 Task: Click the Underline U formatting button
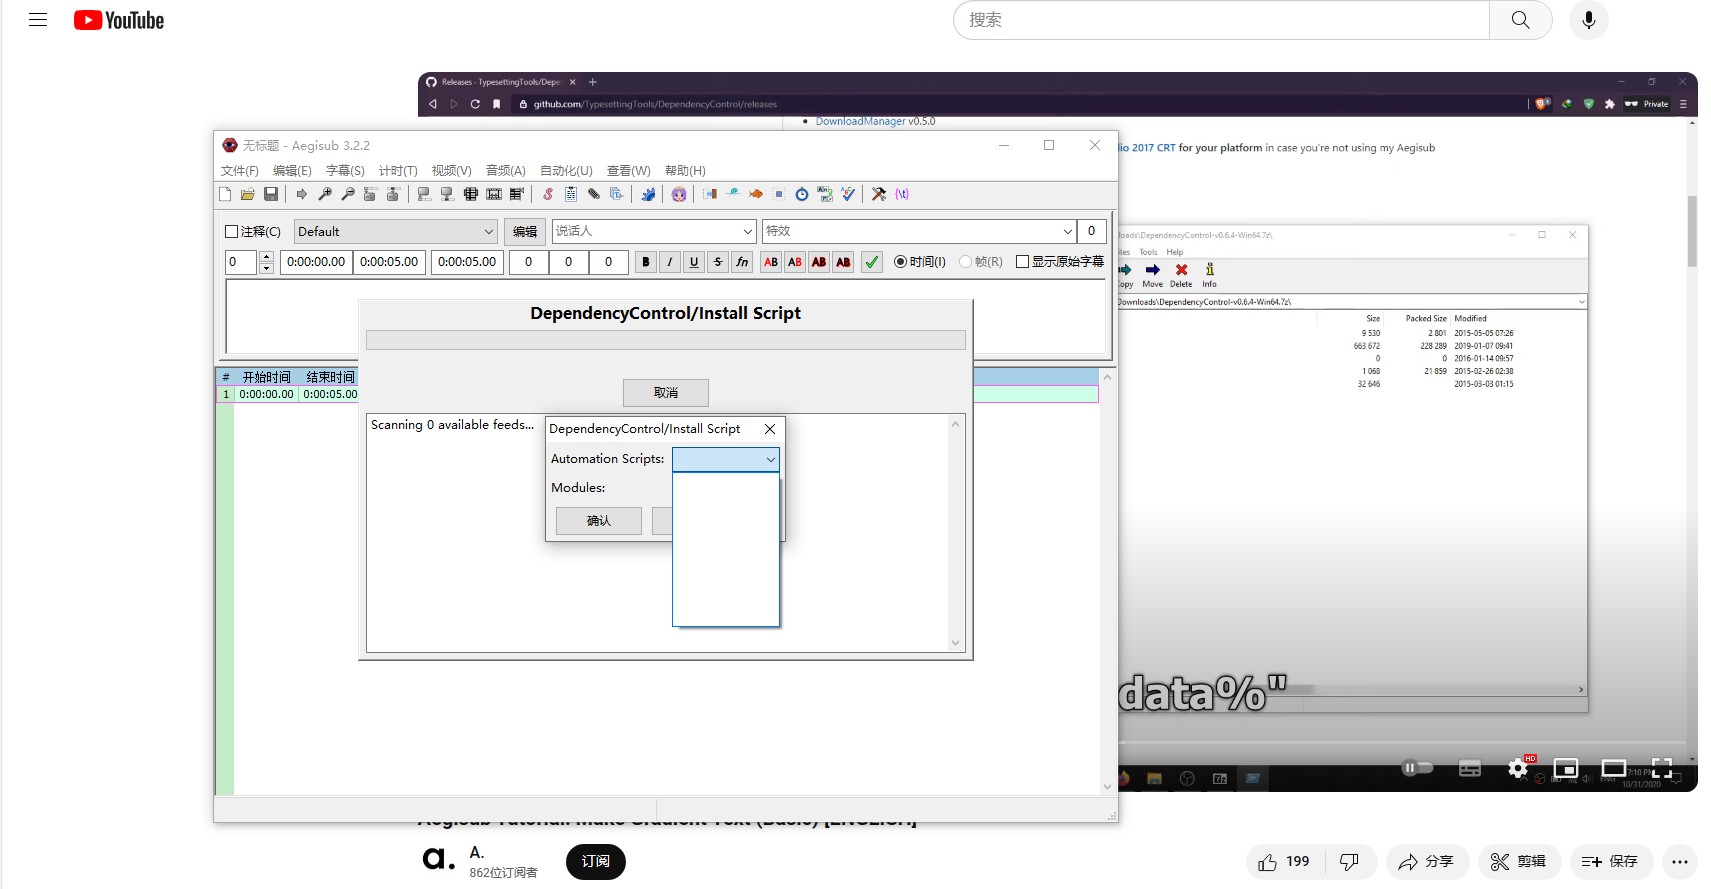(x=694, y=262)
